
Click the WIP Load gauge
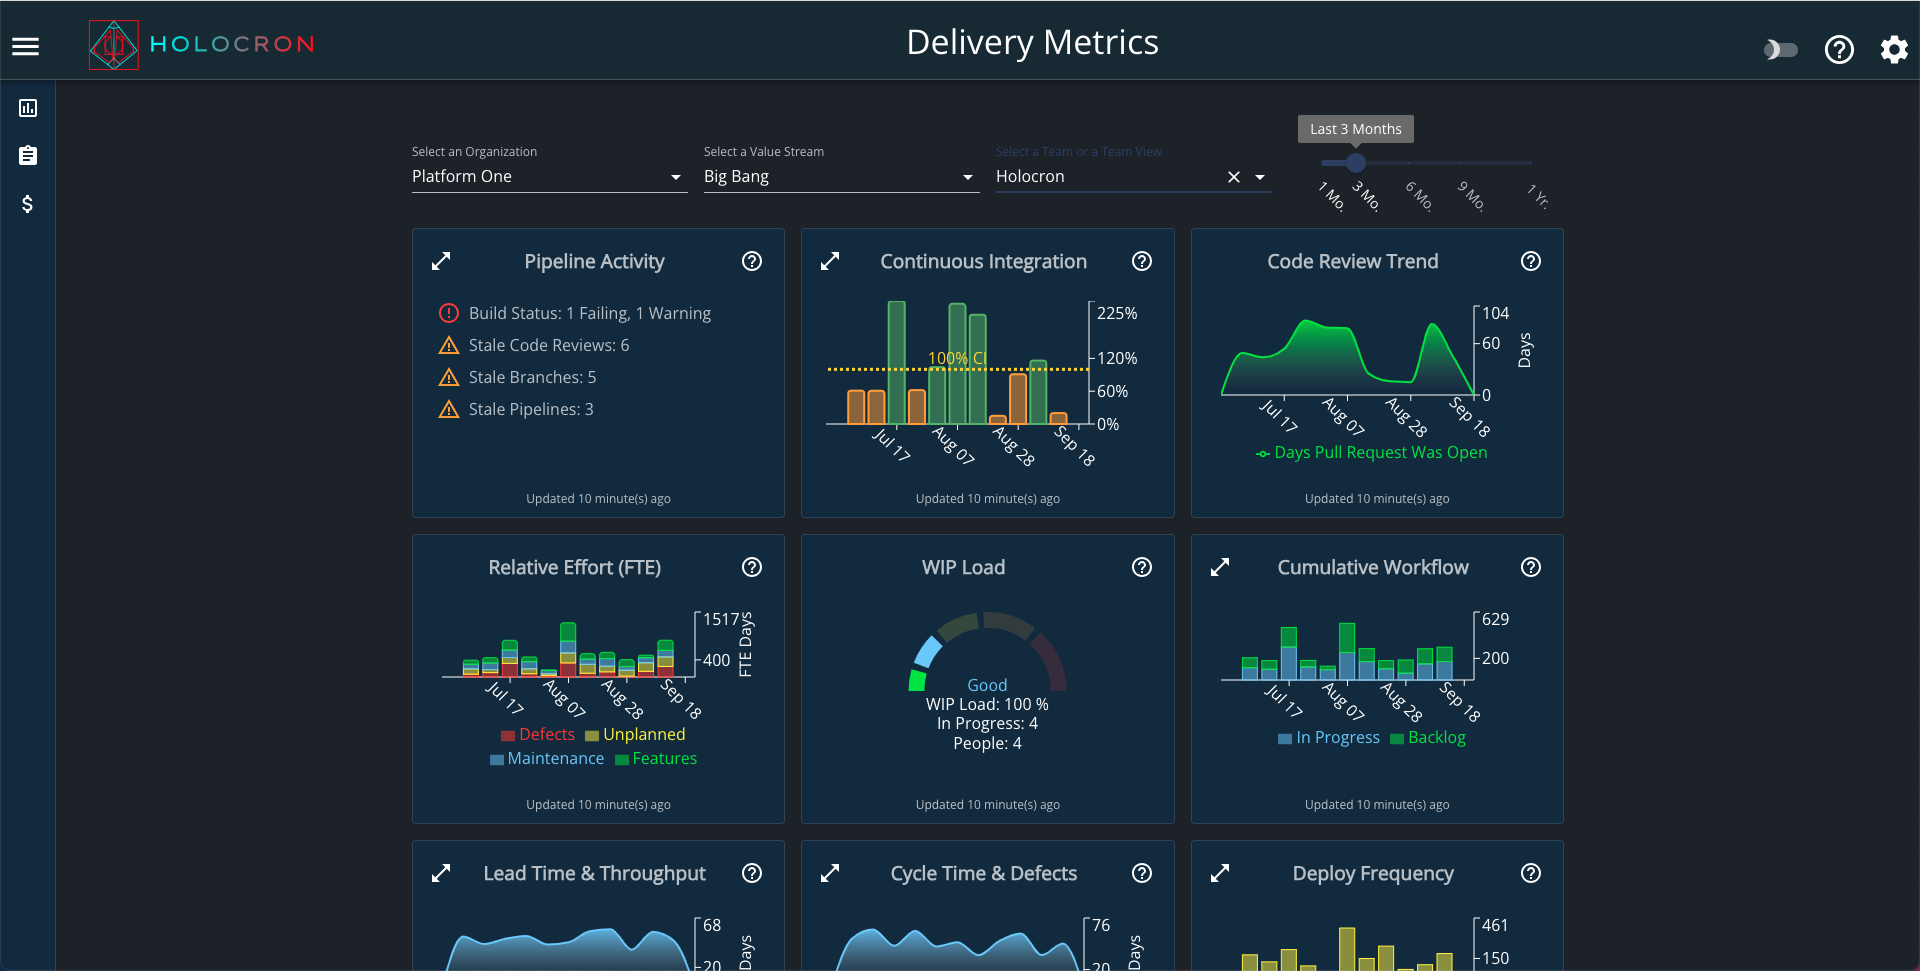987,651
